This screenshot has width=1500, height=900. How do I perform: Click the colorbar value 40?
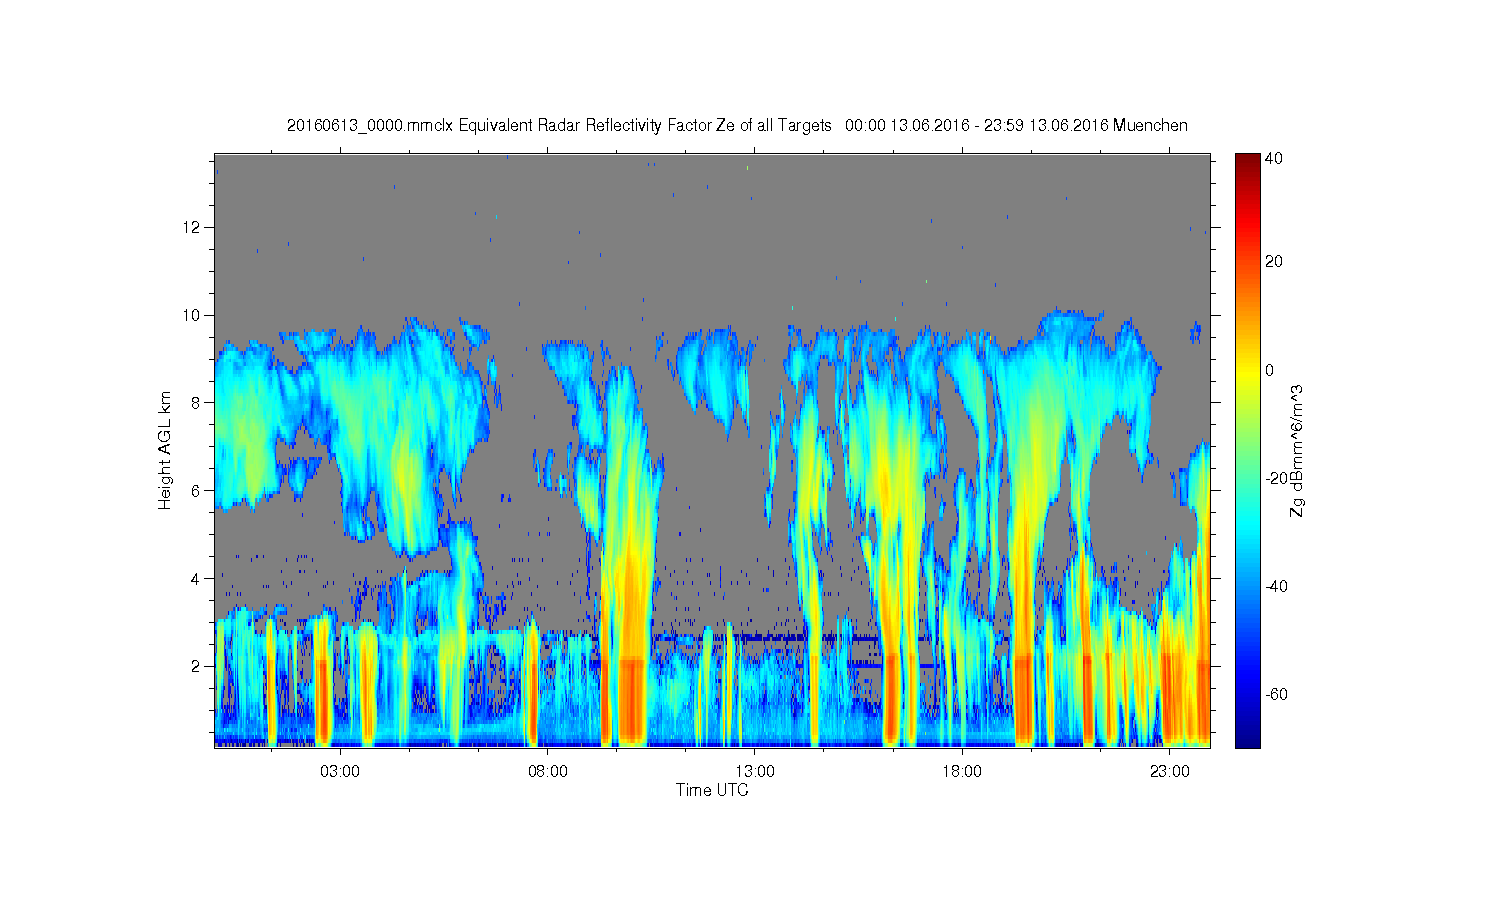1274,159
